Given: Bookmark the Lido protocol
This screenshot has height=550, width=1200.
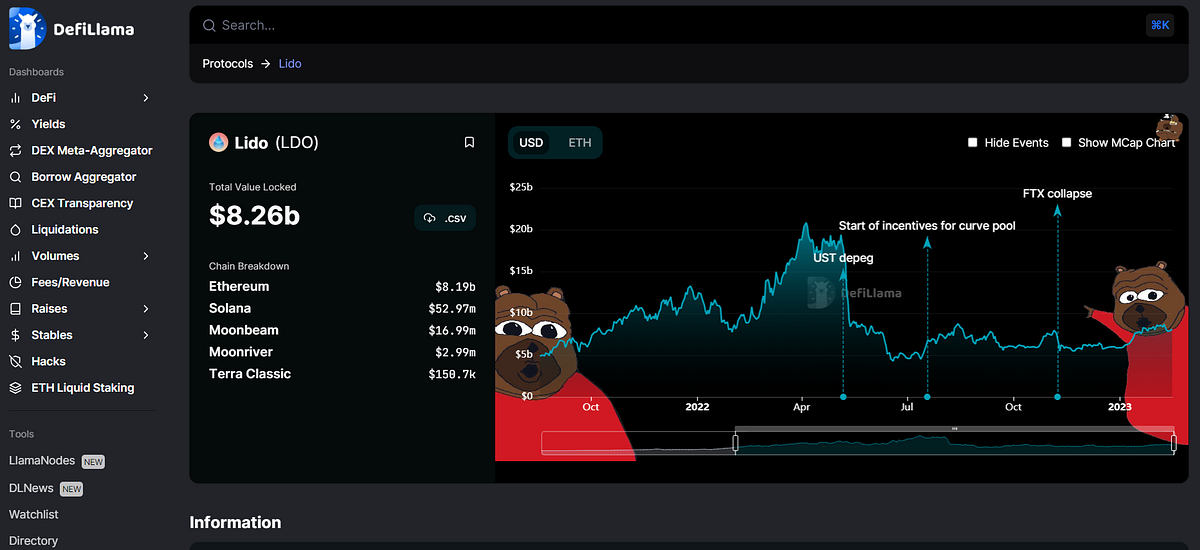Looking at the screenshot, I should [469, 143].
